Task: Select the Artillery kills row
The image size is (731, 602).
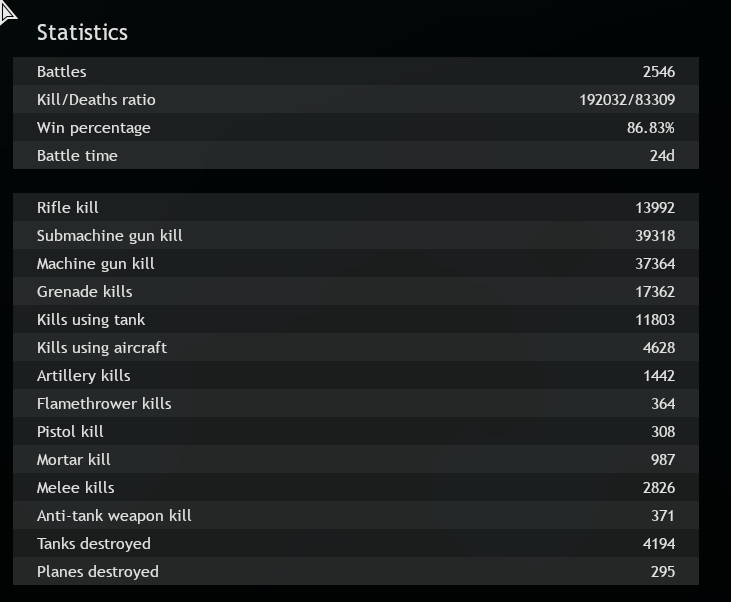Action: [x=356, y=376]
